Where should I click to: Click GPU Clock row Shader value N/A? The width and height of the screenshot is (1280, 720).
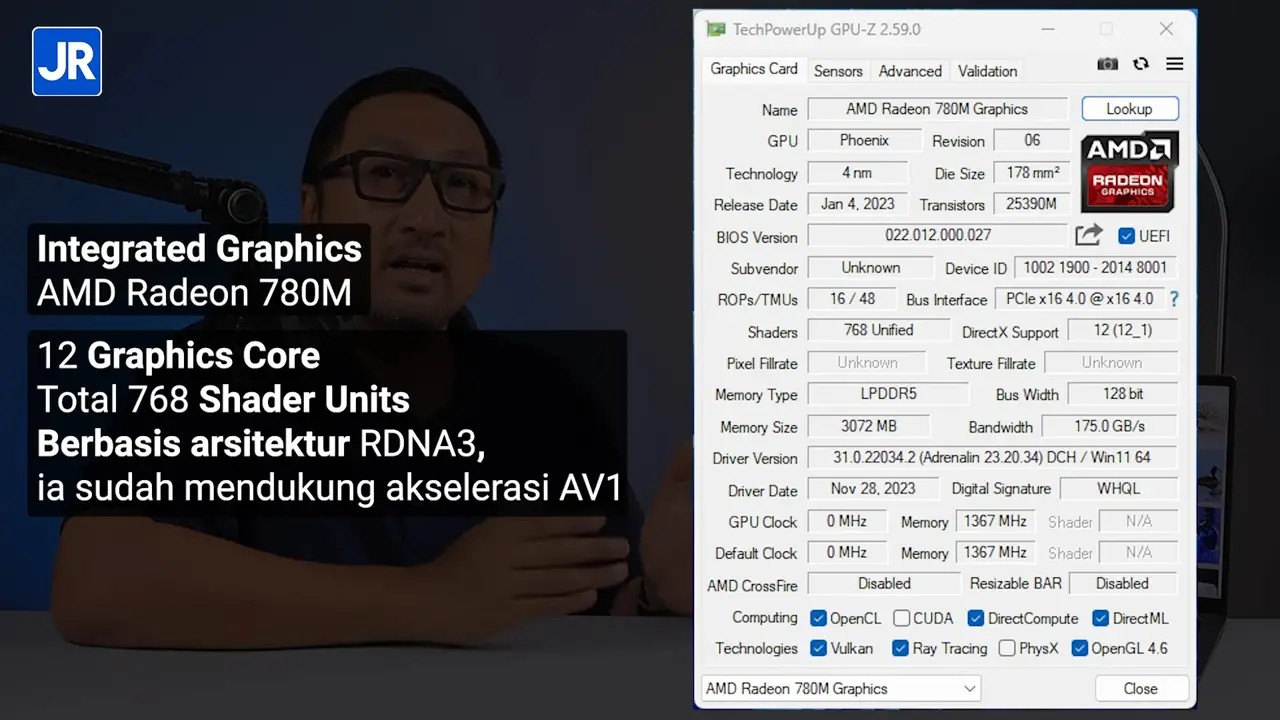1138,521
